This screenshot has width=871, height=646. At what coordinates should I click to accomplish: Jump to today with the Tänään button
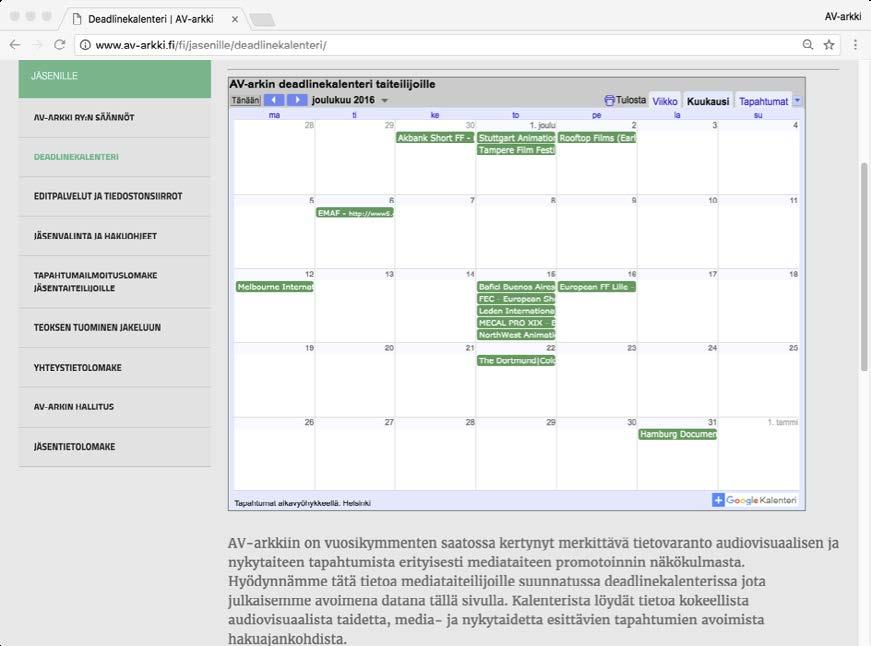click(246, 100)
